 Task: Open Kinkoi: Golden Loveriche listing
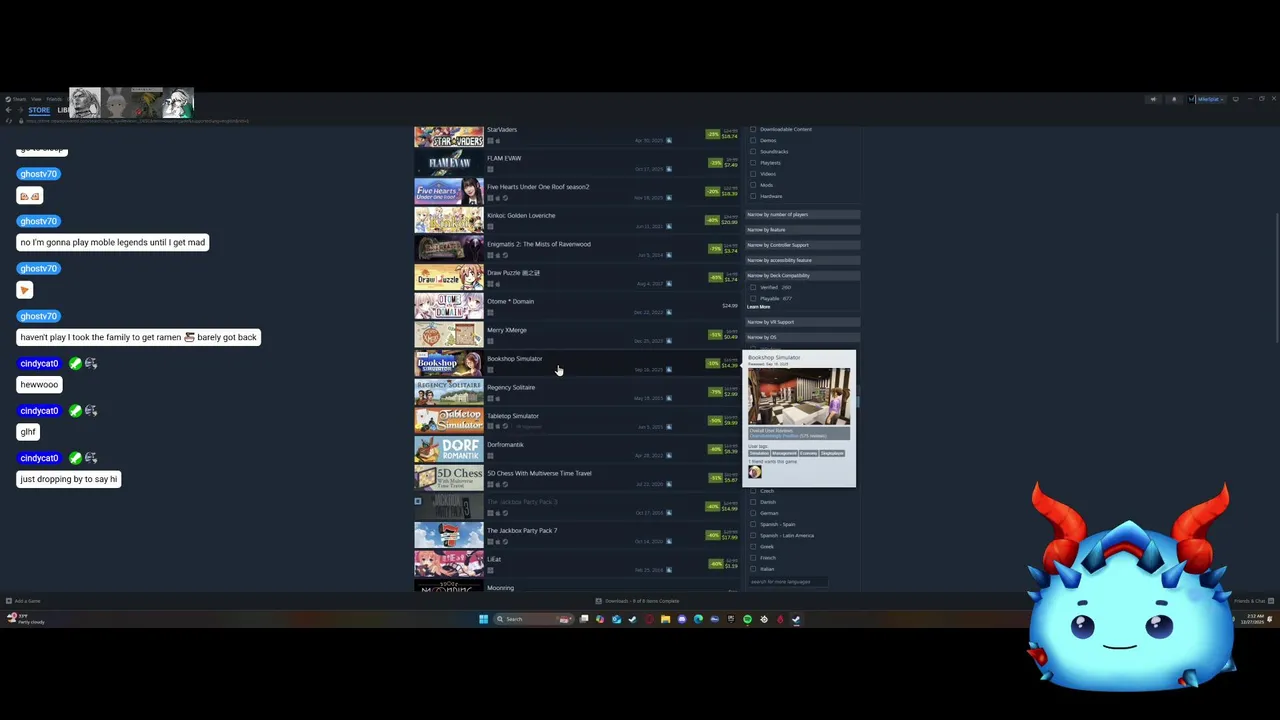click(x=578, y=220)
